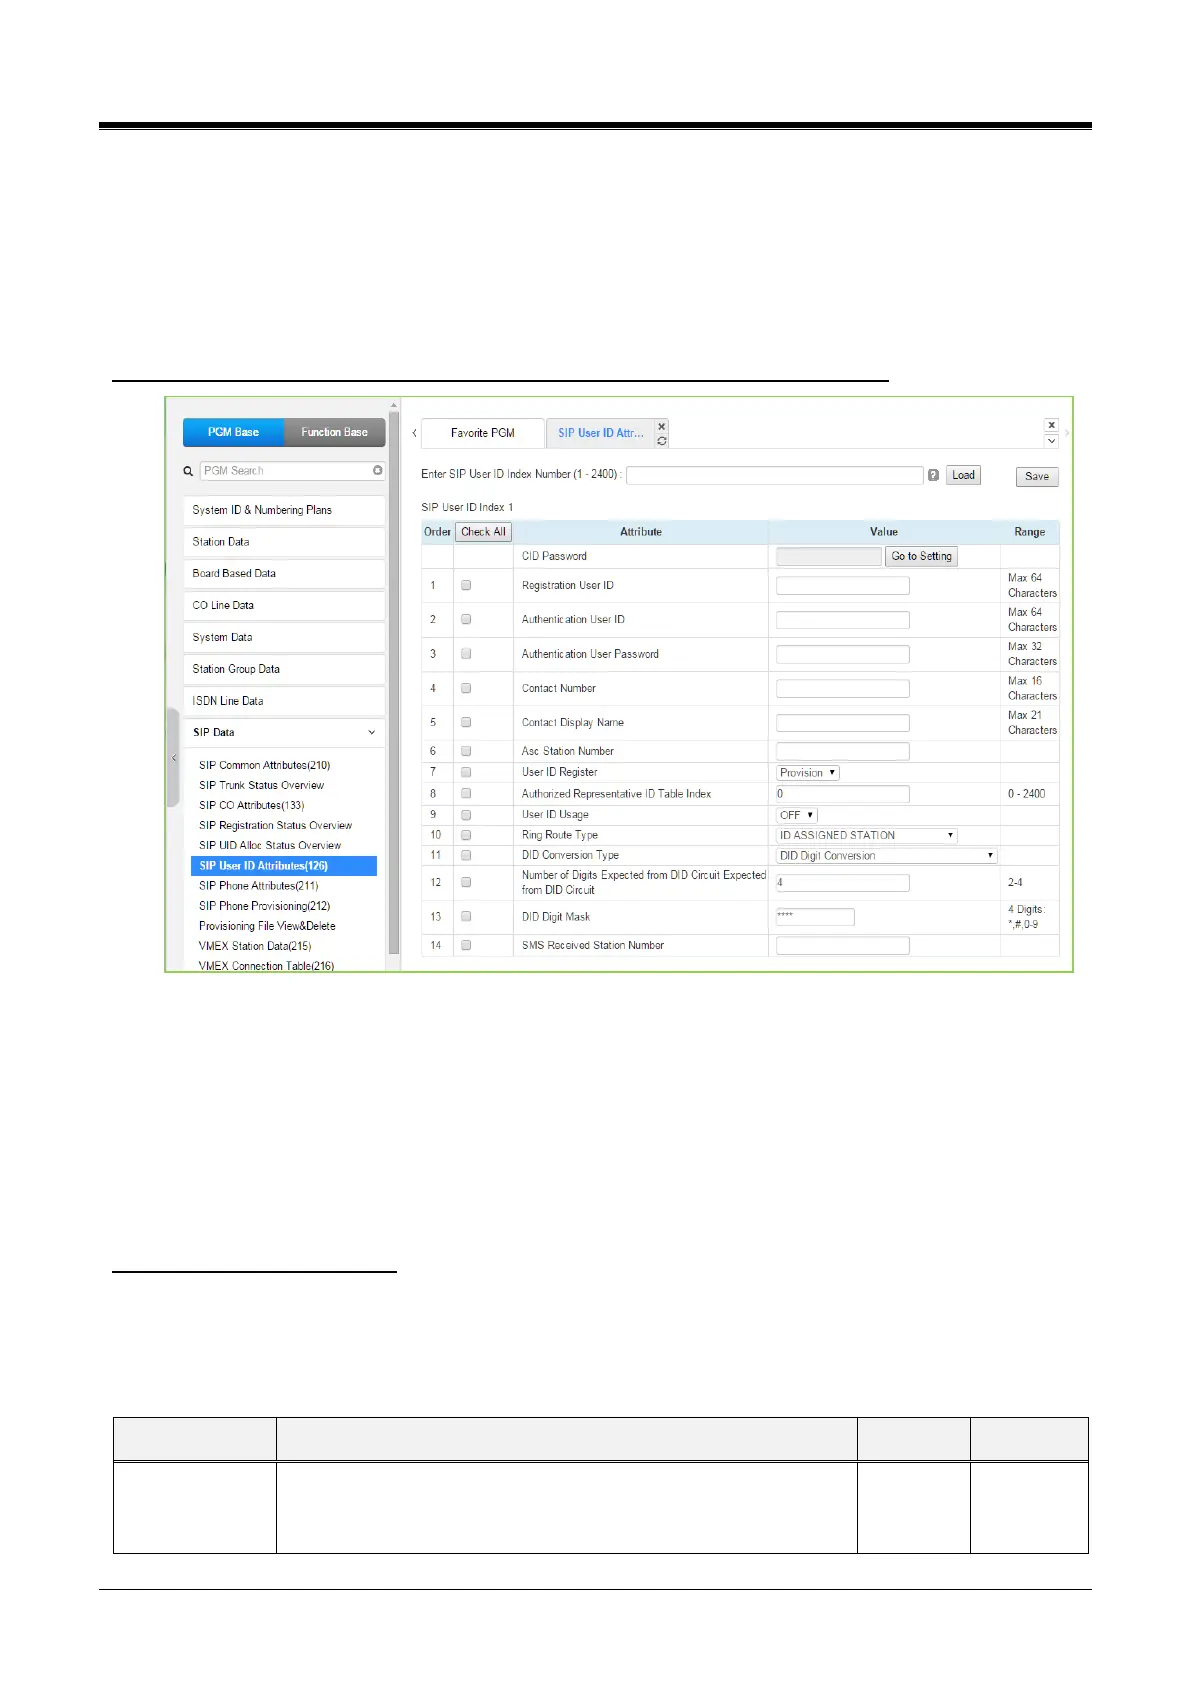The width and height of the screenshot is (1191, 1684).
Task: Open SIP Phone Attributes(211)
Action: coord(258,886)
